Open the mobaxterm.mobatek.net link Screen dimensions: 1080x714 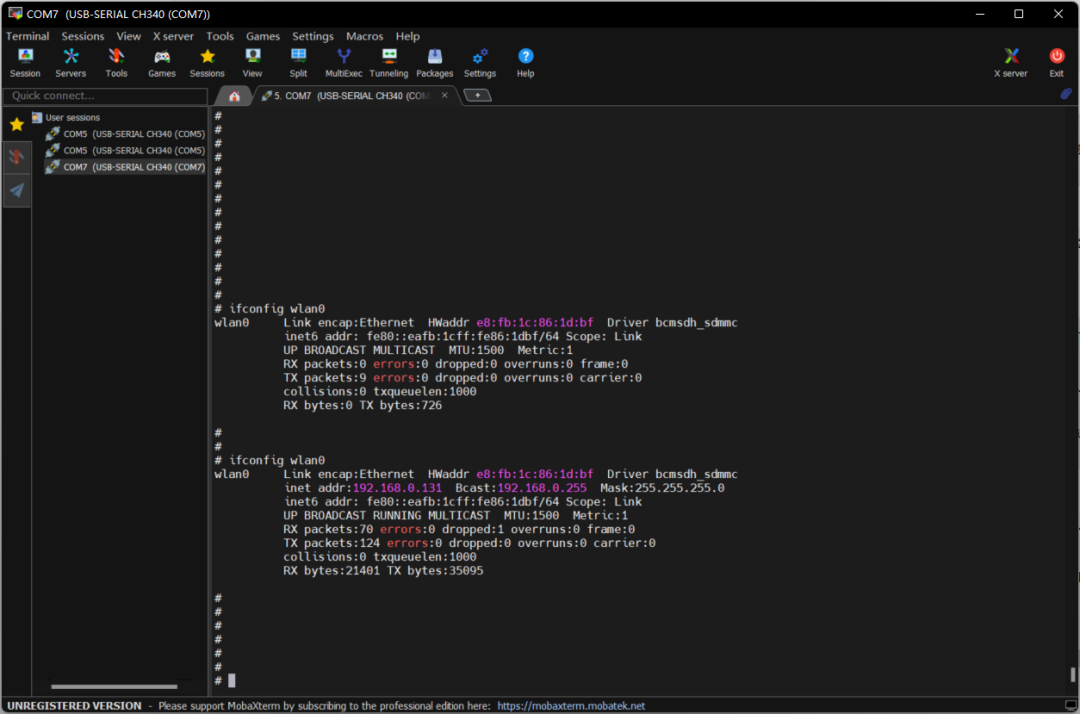coord(571,706)
